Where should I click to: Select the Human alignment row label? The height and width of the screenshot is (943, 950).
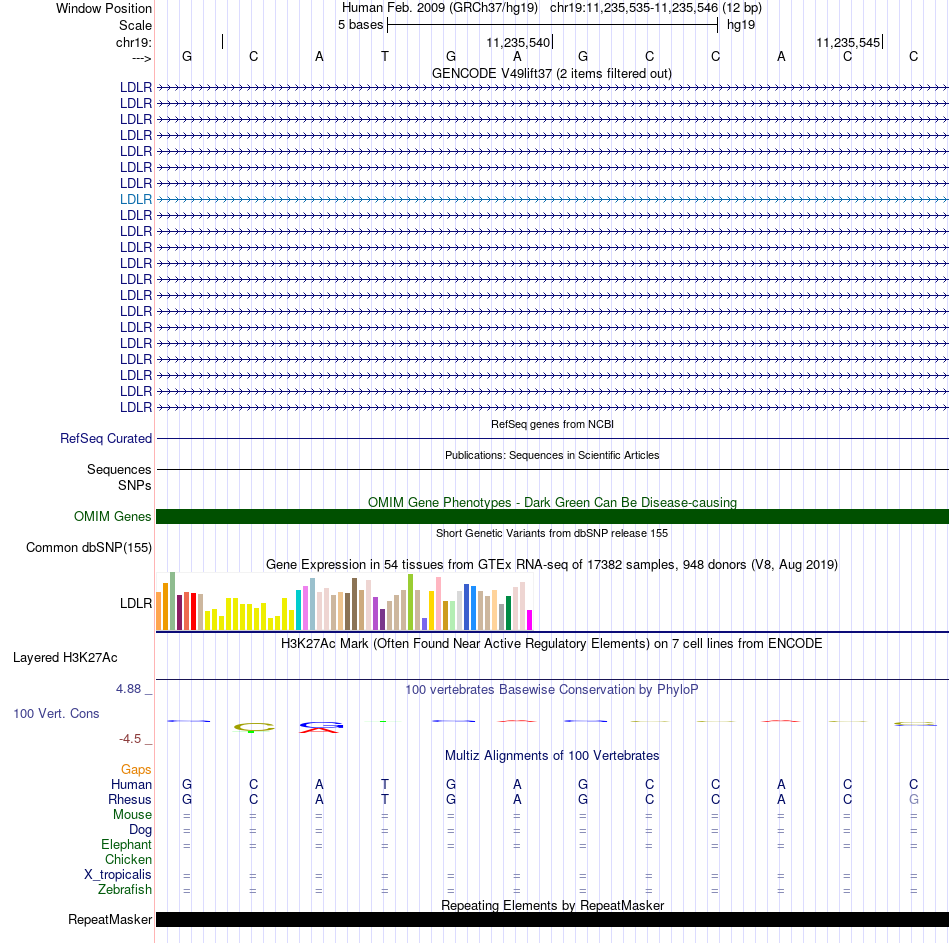click(x=131, y=784)
